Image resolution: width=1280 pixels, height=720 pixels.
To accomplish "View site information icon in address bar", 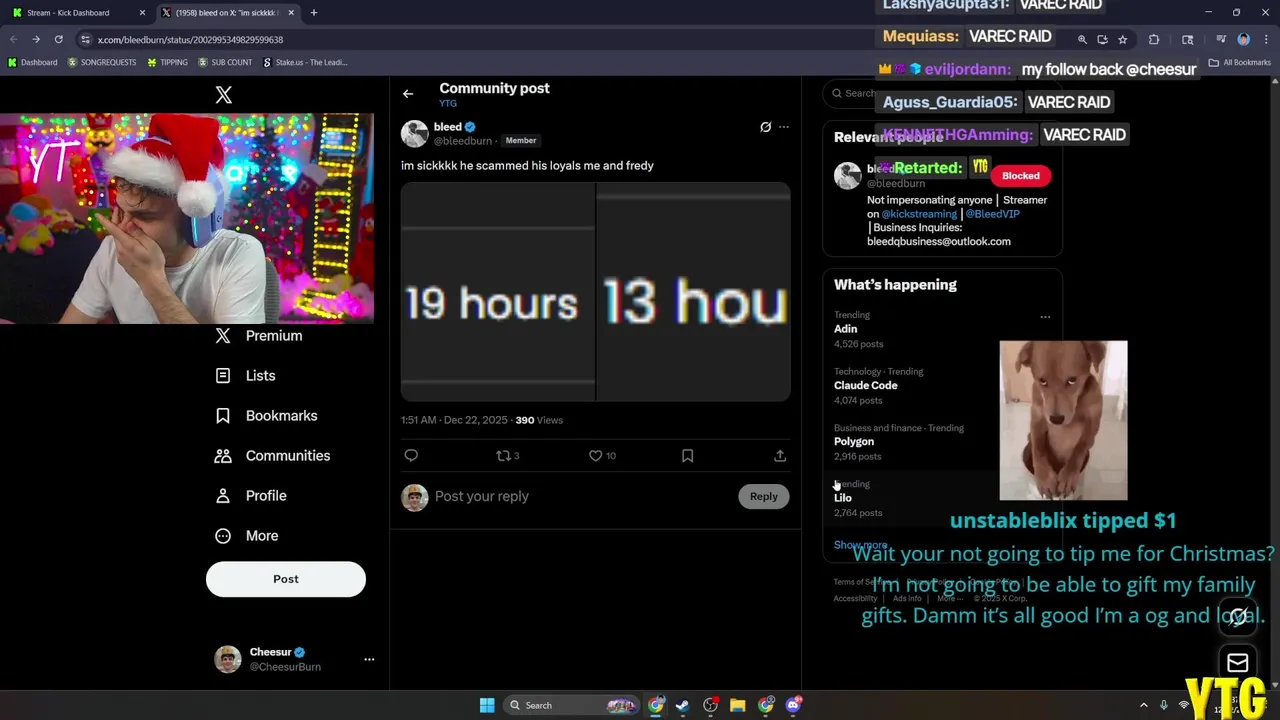I will pyautogui.click(x=86, y=39).
